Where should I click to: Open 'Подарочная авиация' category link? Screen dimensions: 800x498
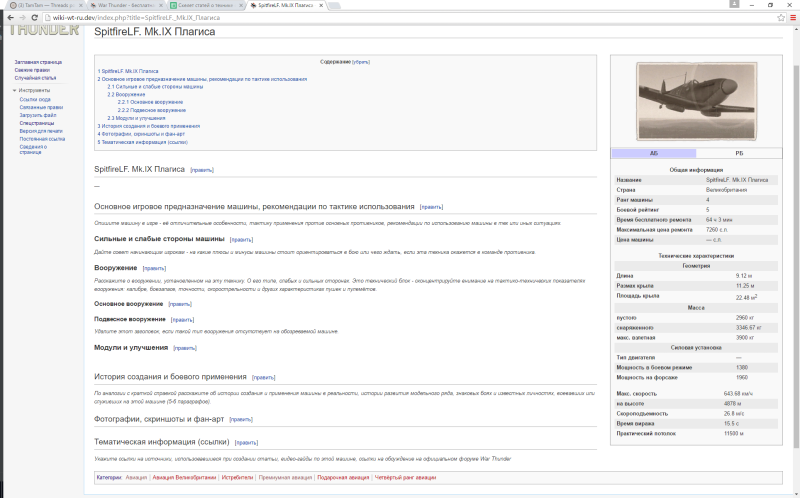coord(343,478)
